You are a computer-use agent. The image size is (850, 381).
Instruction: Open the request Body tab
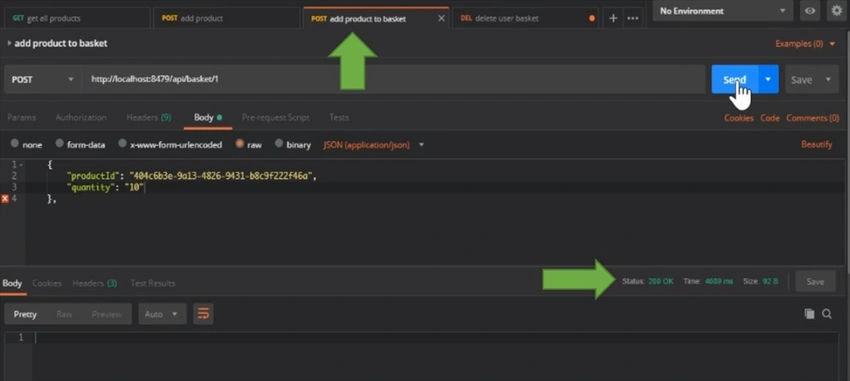208,117
